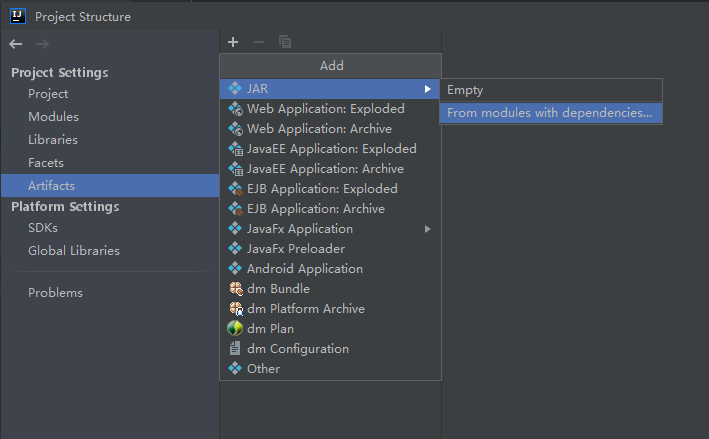Choose EJB Application: Exploded entry
709x439 pixels.
click(330, 189)
